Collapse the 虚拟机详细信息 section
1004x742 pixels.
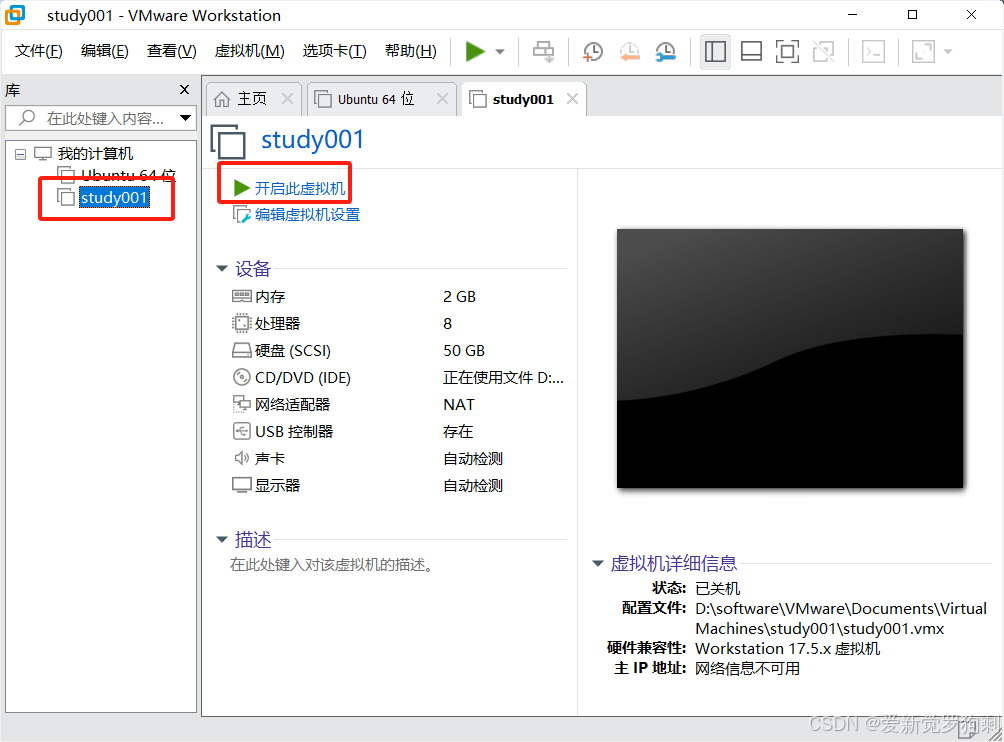point(597,563)
